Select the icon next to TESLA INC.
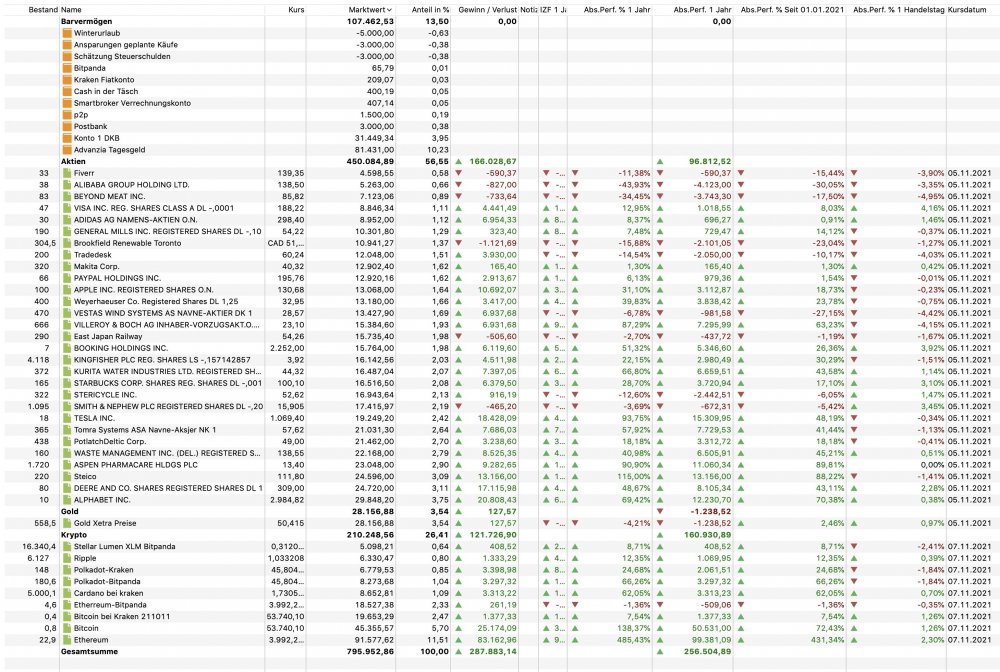 pos(67,418)
